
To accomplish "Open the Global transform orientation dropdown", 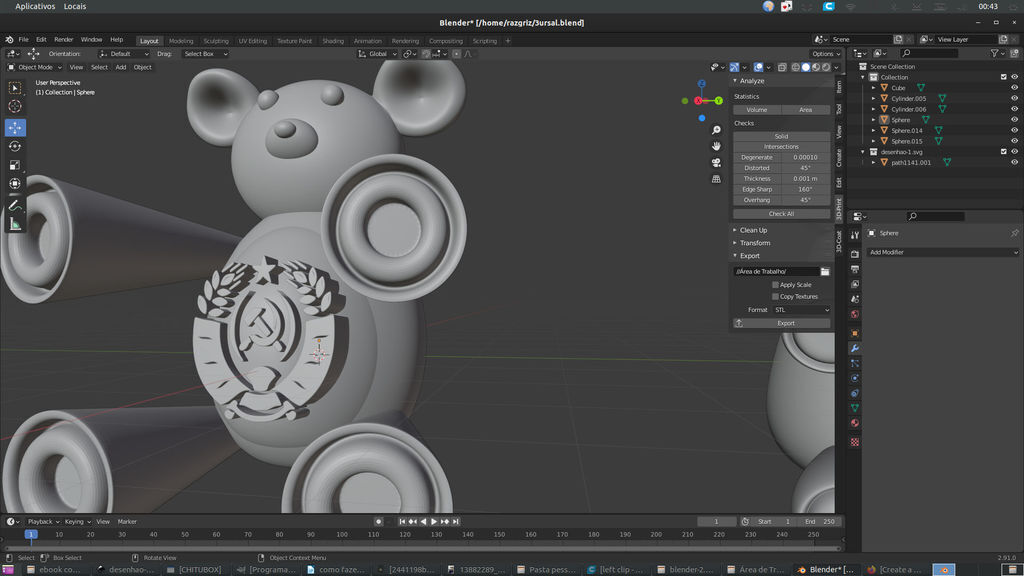I will (x=377, y=54).
